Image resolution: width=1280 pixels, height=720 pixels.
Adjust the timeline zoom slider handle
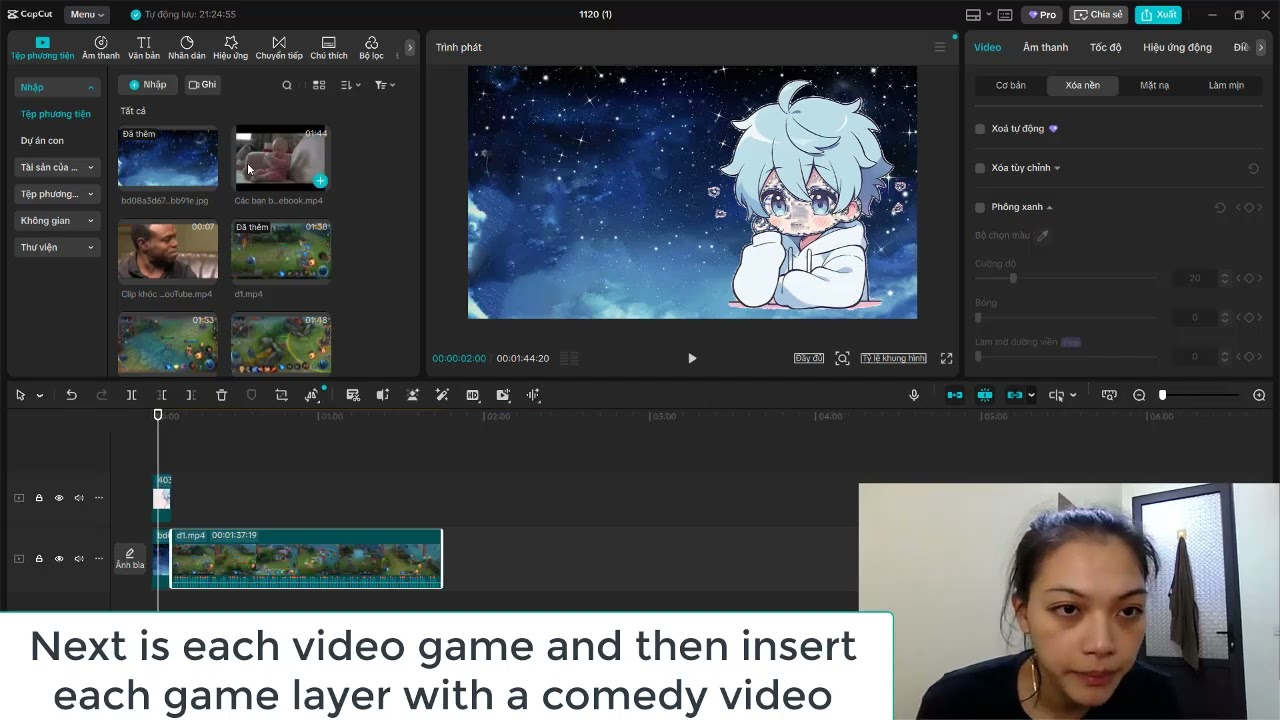(x=1162, y=395)
